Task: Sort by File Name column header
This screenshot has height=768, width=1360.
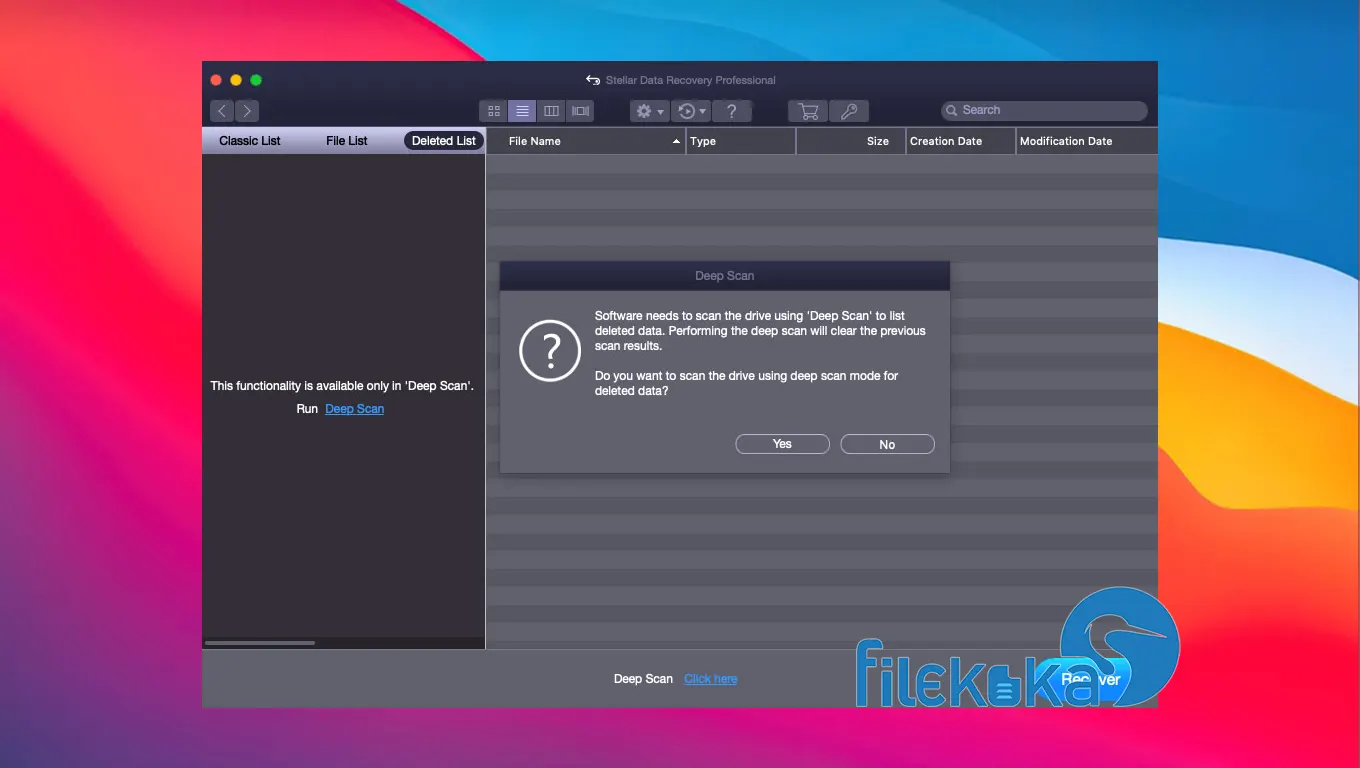Action: point(586,141)
